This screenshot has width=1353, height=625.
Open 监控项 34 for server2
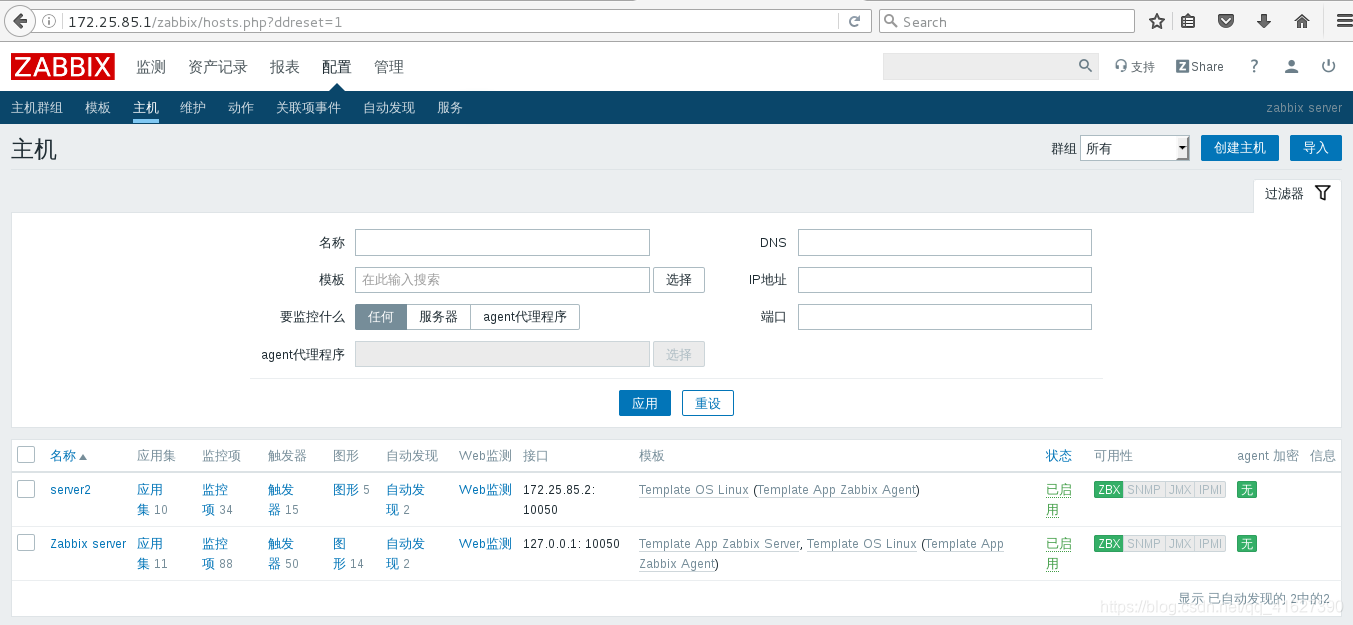click(217, 500)
